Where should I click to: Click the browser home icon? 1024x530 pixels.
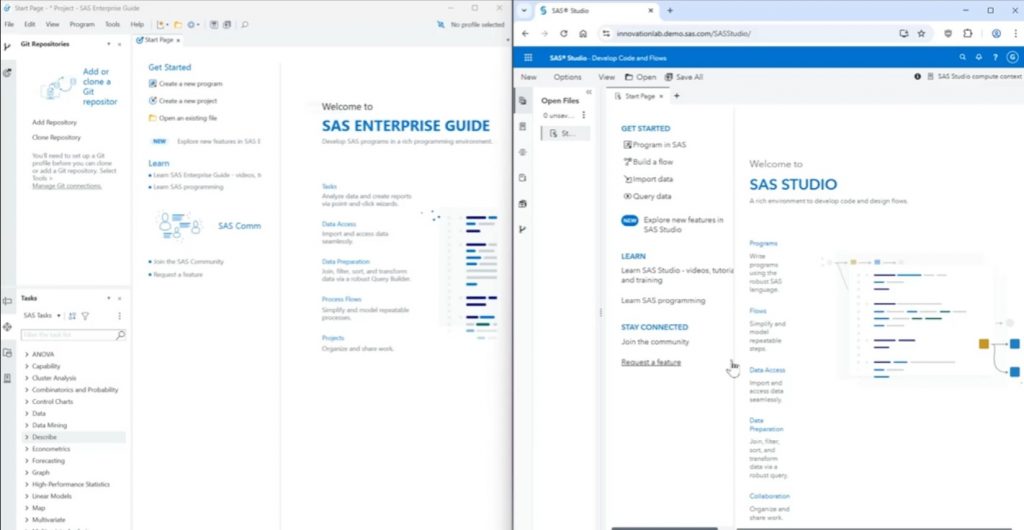[583, 33]
